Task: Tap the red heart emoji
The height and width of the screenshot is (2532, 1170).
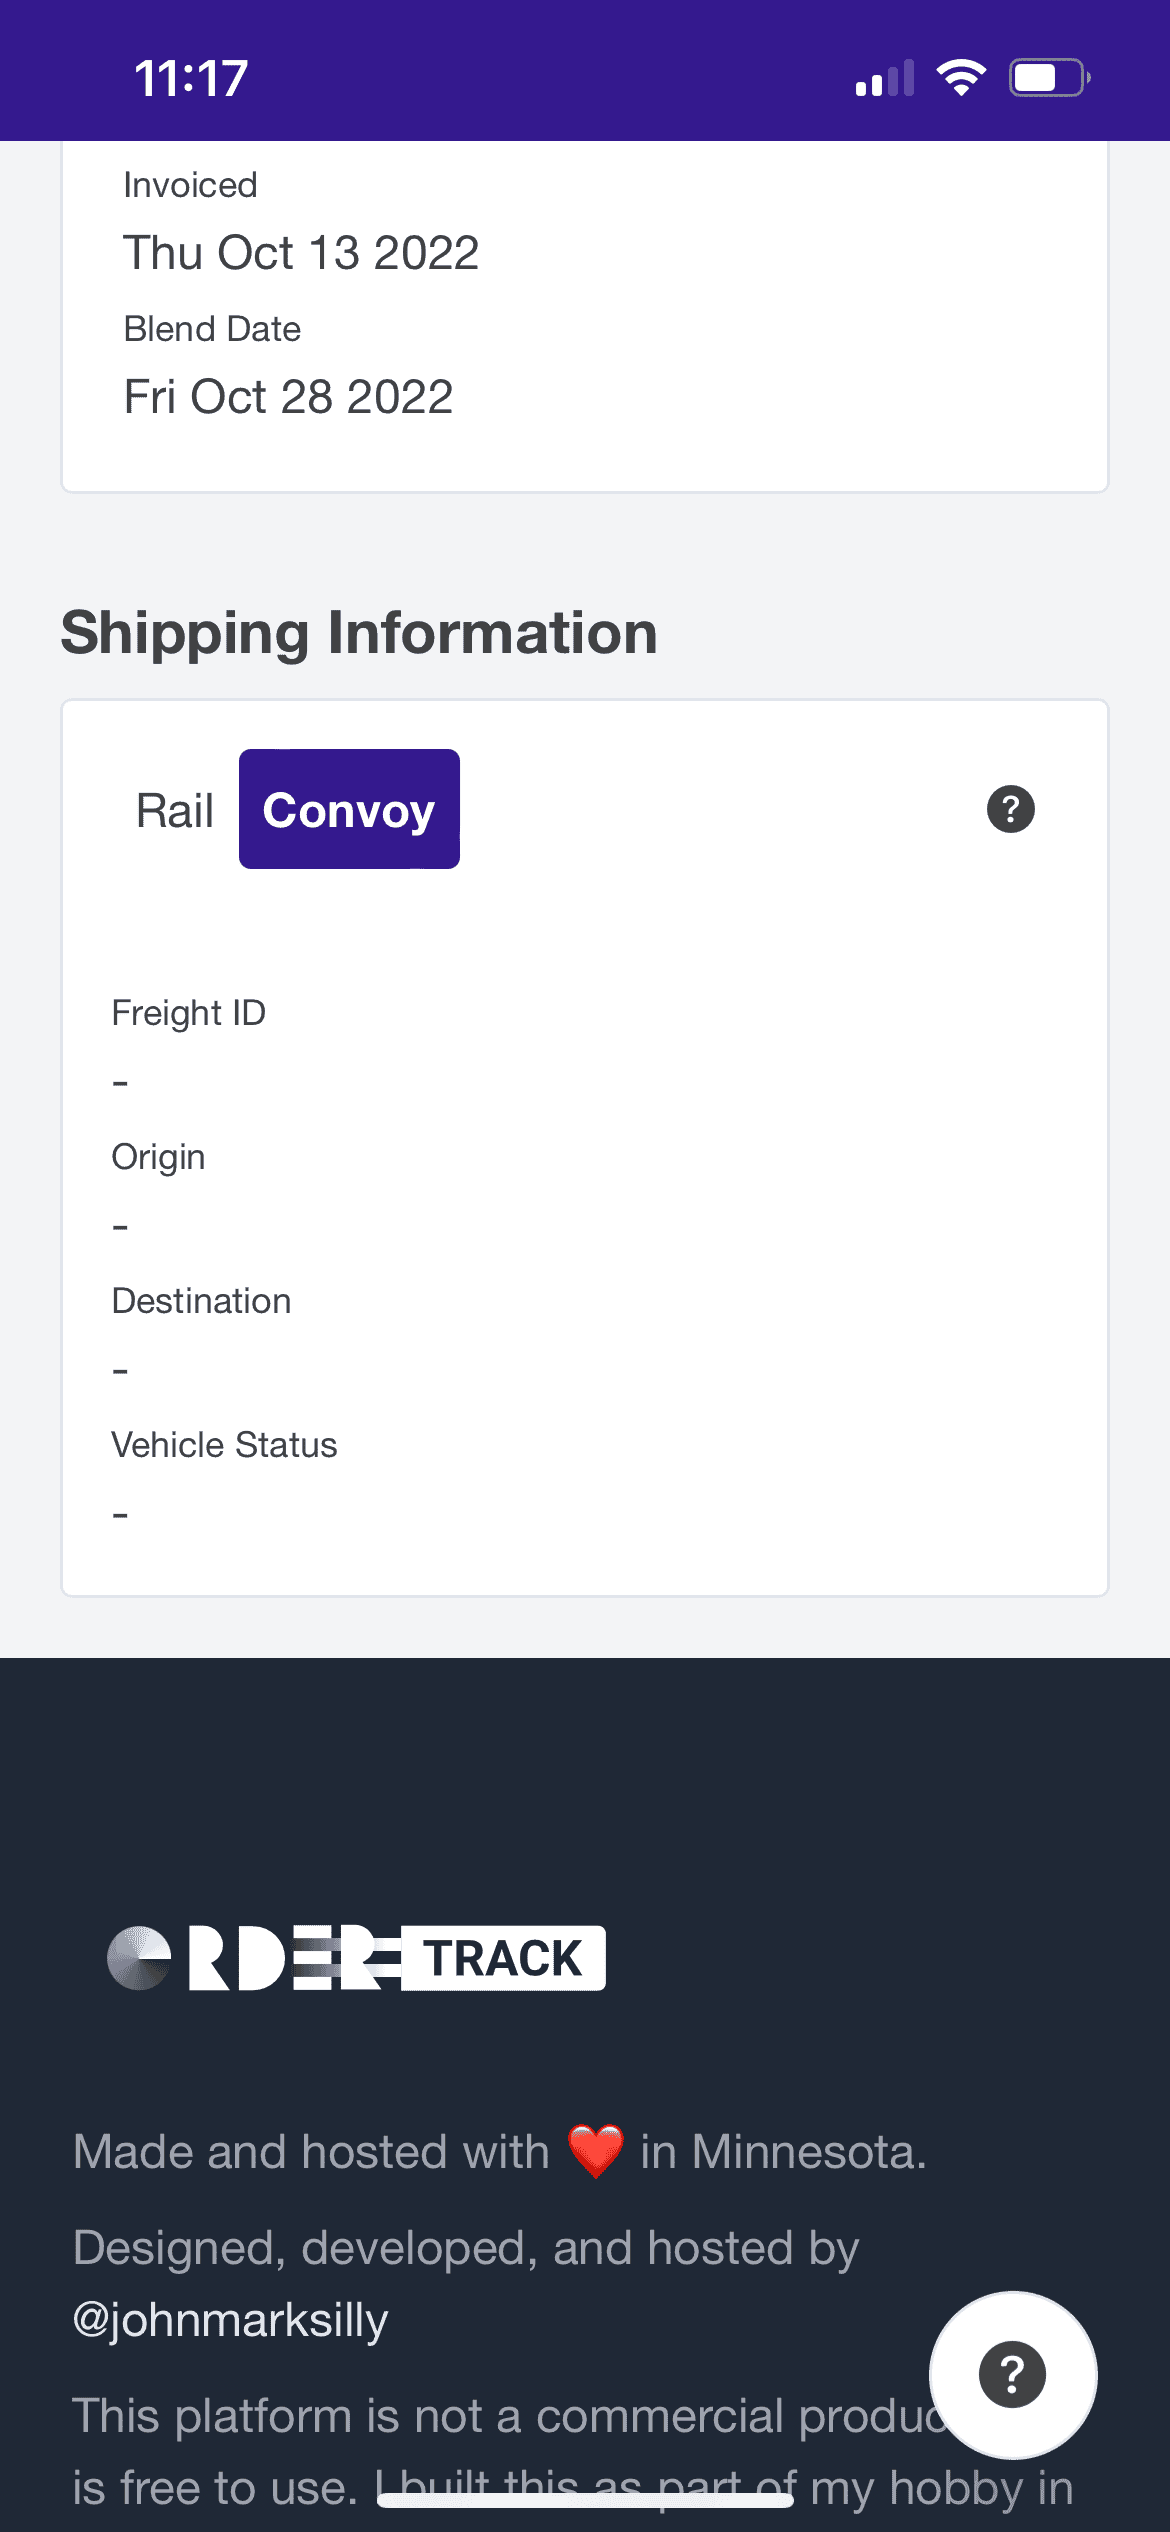Action: click(596, 2151)
